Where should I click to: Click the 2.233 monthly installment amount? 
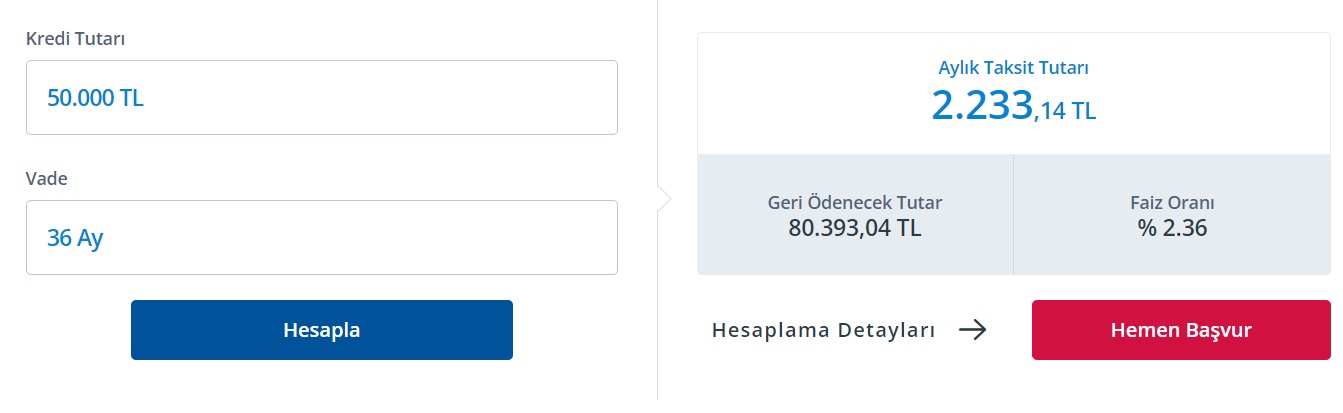(x=982, y=105)
